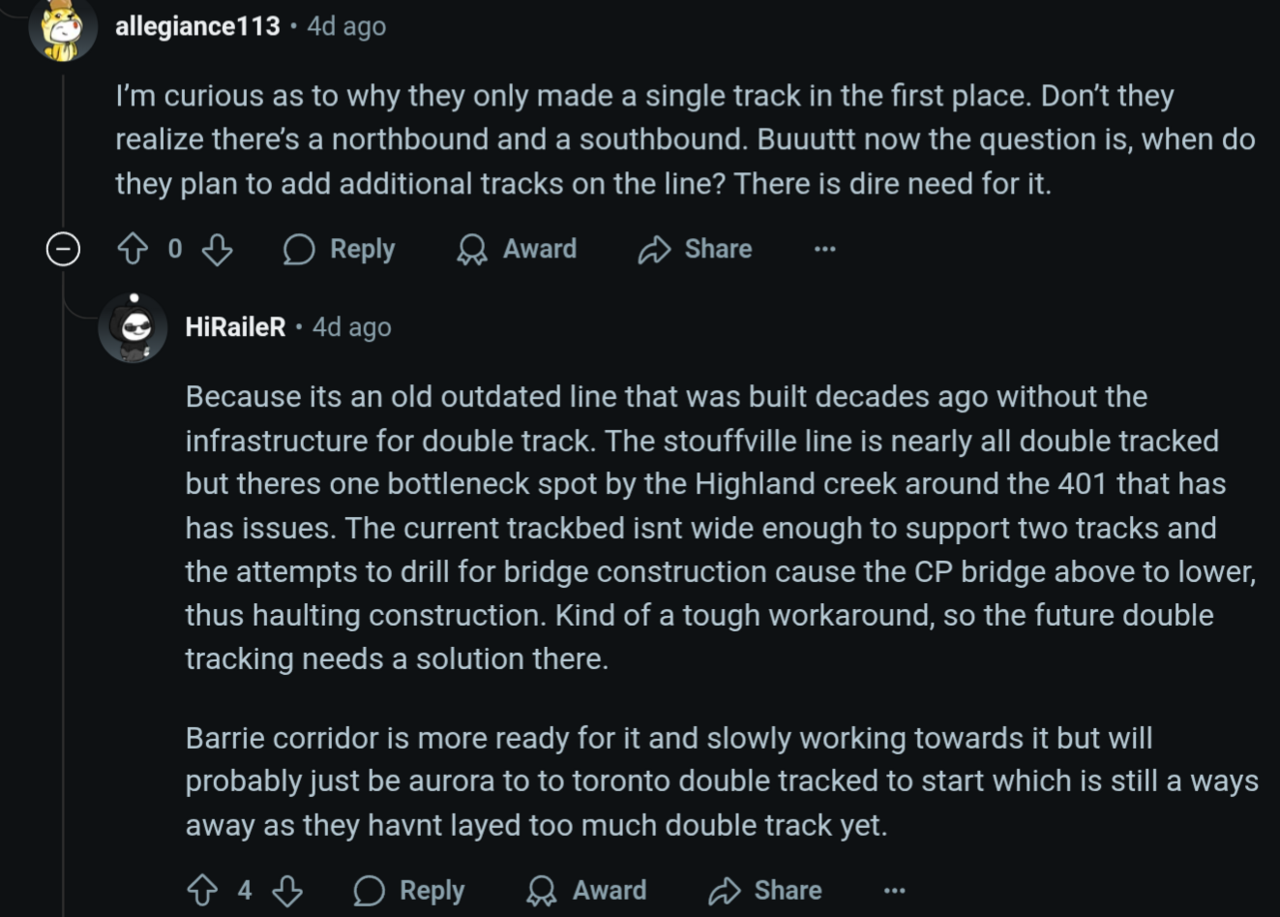Open the Share options on HiRaileR's reply
The width and height of the screenshot is (1280, 917).
click(763, 890)
